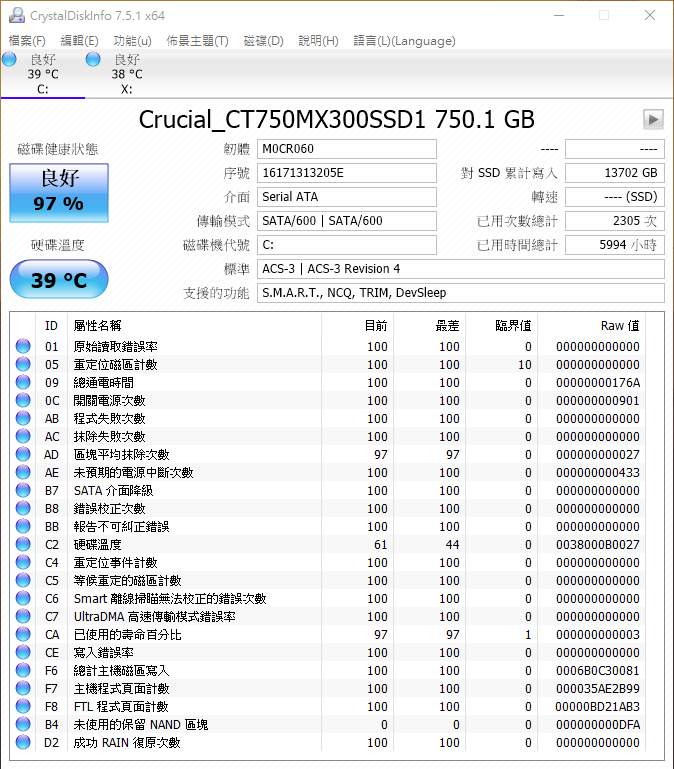The width and height of the screenshot is (674, 769).
Task: Select the 硬碟溫度 attribute name
Action: (97, 544)
